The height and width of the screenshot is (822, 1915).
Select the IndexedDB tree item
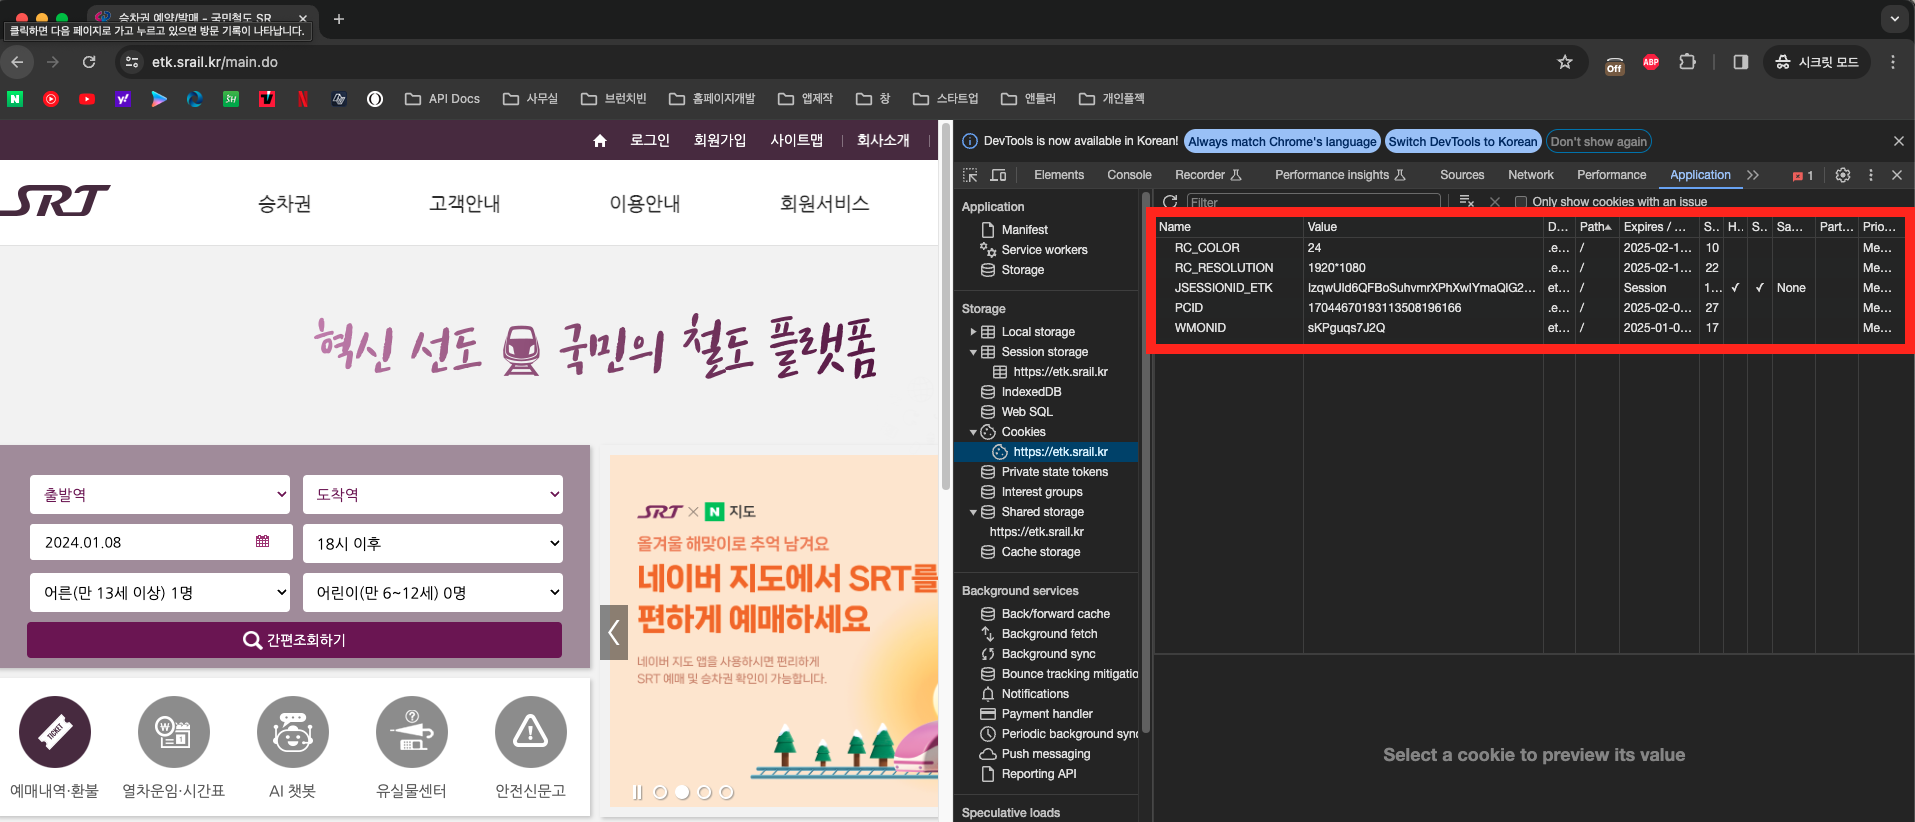pos(1031,392)
